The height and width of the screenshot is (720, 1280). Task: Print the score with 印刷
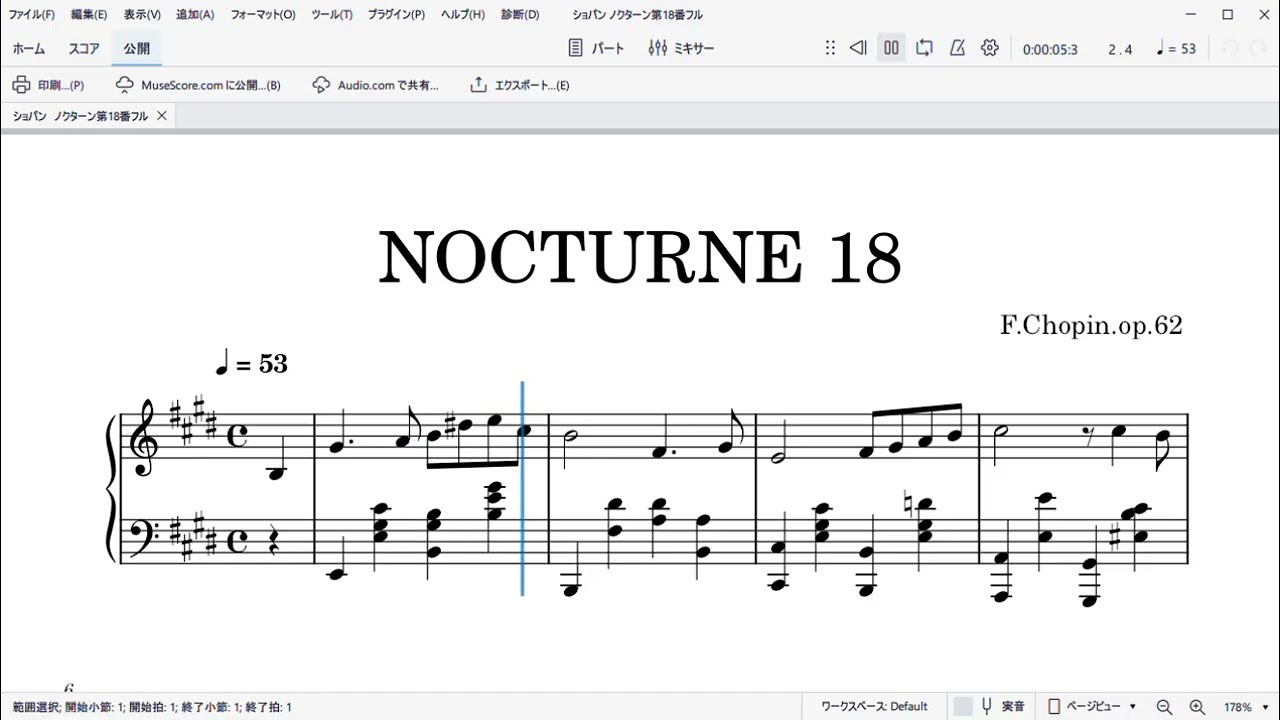48,85
